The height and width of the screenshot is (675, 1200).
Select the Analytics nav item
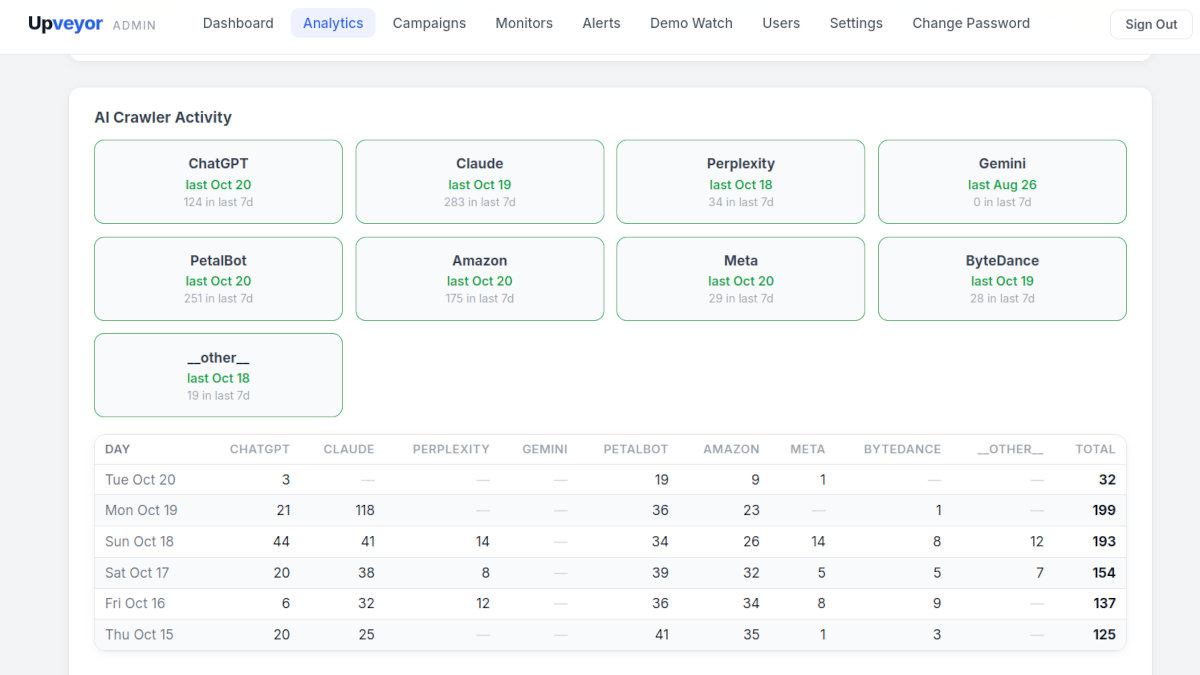333,23
